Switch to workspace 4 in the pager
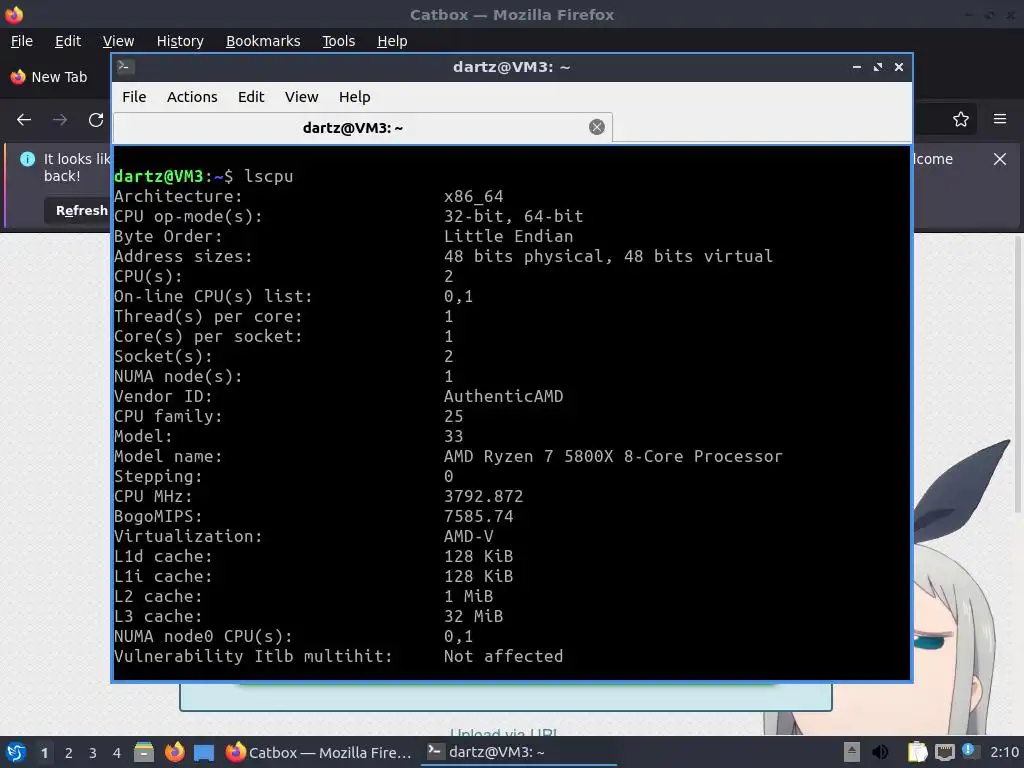The height and width of the screenshot is (768, 1024). (x=117, y=753)
